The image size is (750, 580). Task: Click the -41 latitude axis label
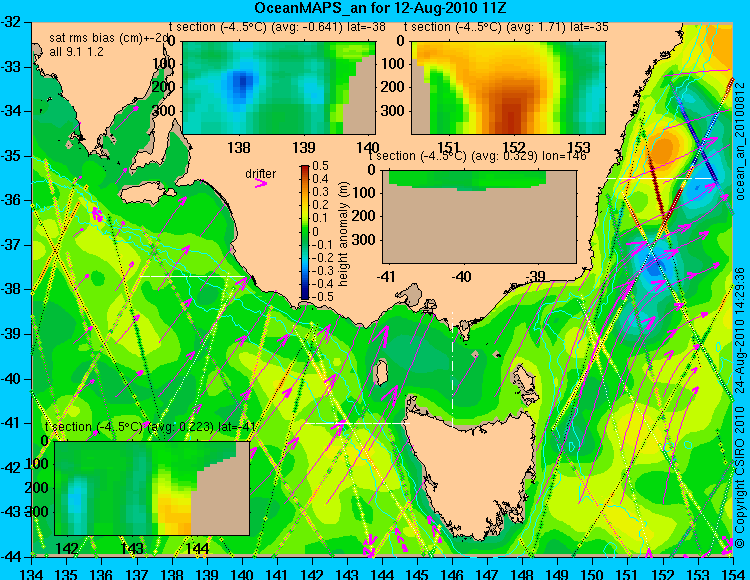[11, 423]
